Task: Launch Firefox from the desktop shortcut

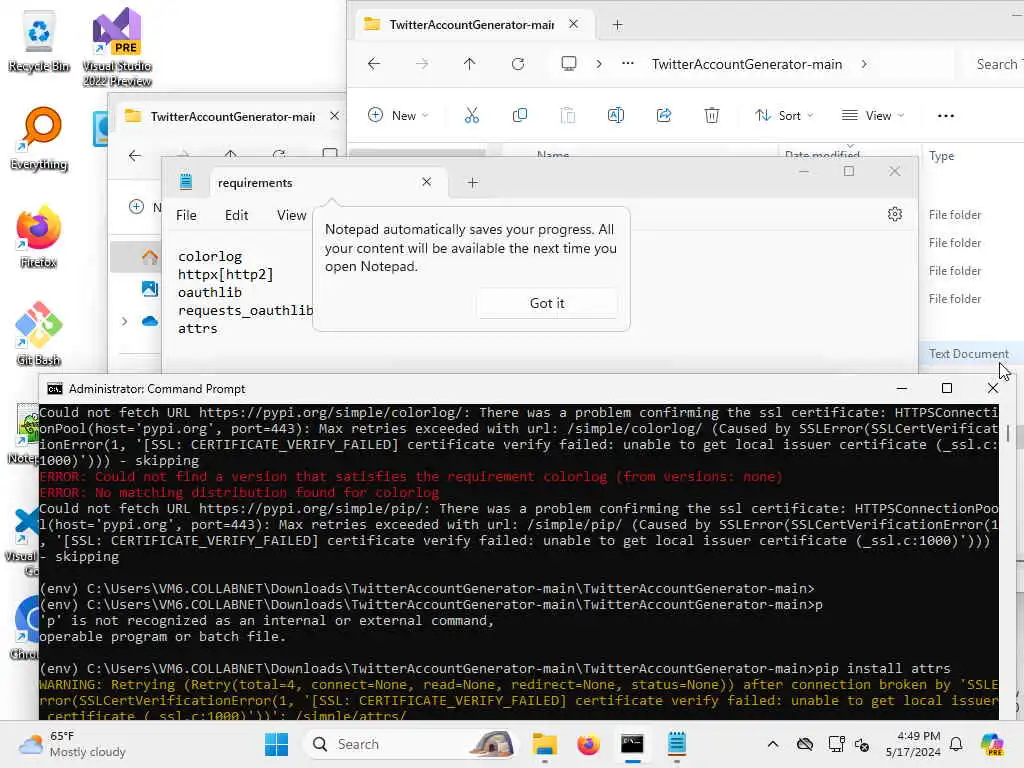Action: coord(39,236)
